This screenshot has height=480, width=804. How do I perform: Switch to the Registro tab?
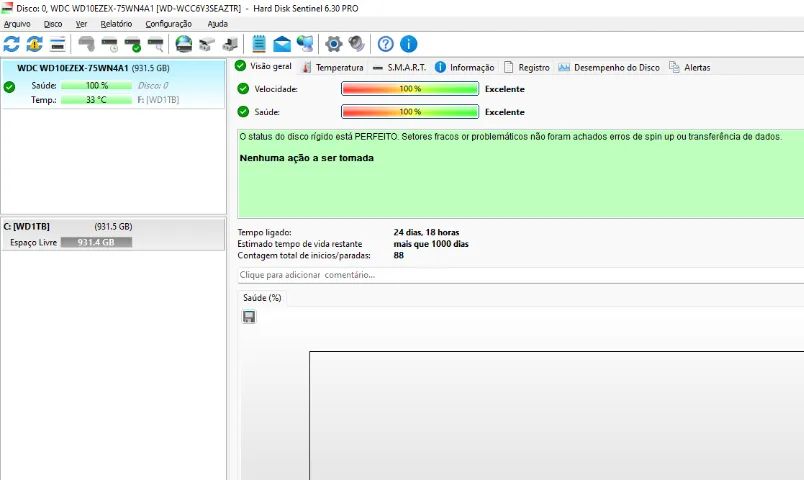coord(527,68)
